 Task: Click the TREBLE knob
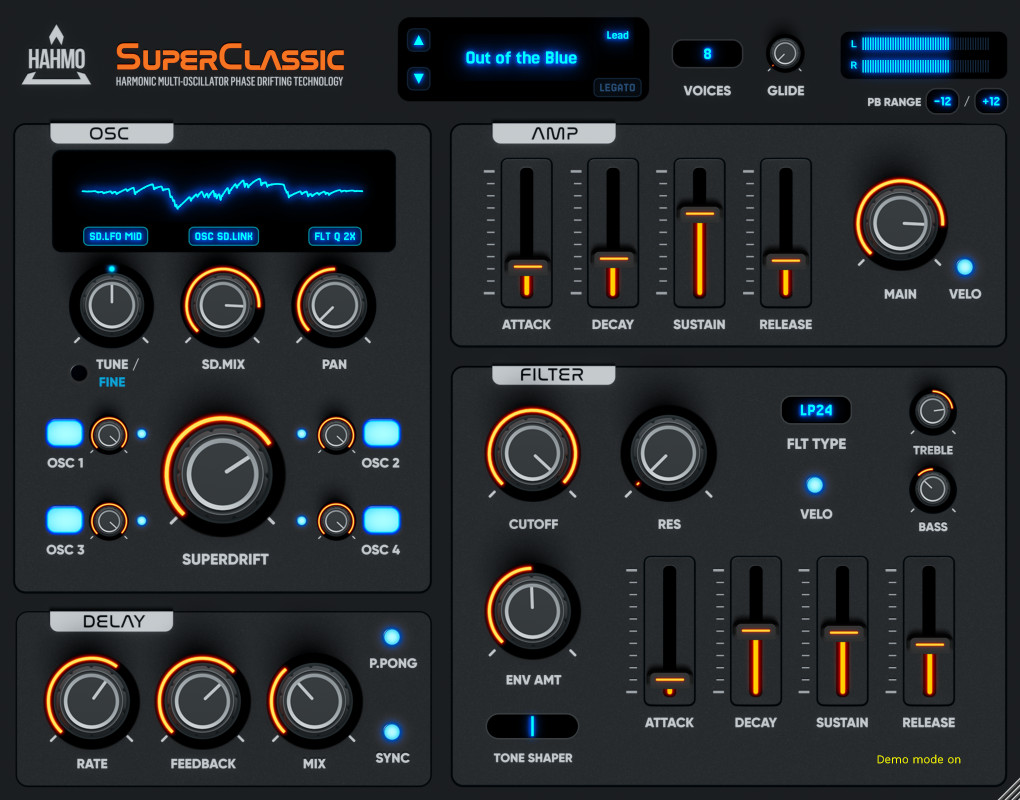932,412
